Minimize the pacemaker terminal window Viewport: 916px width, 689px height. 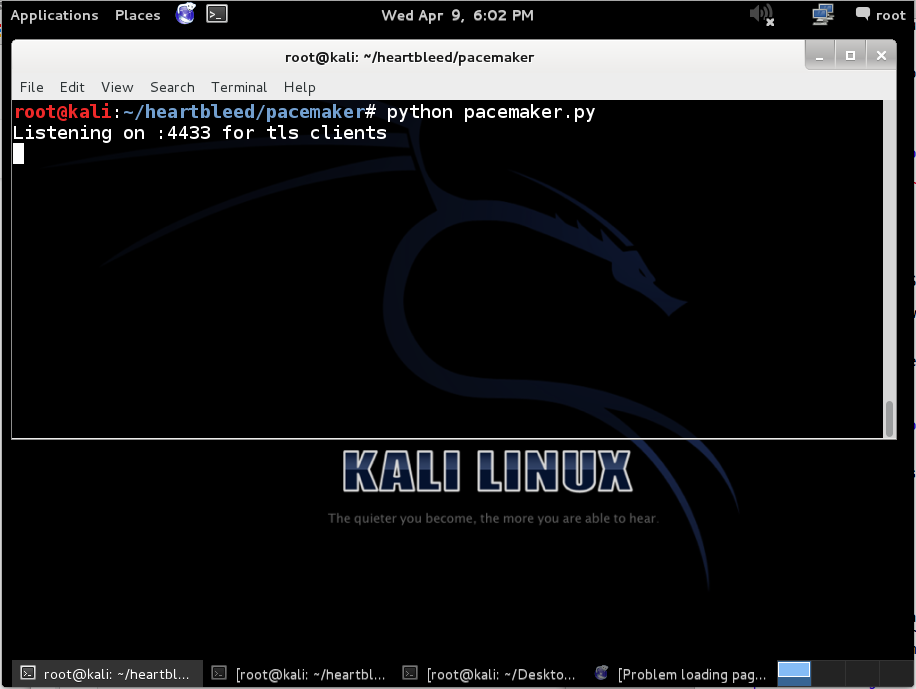point(820,56)
